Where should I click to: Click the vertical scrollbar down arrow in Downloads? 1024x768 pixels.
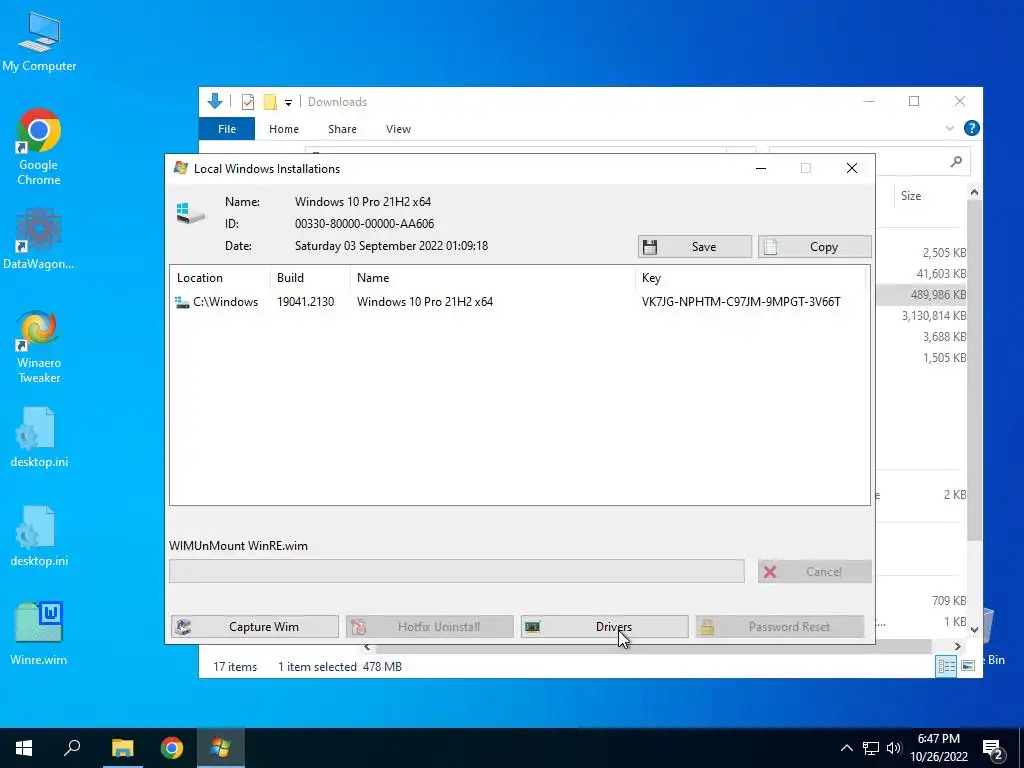(974, 630)
